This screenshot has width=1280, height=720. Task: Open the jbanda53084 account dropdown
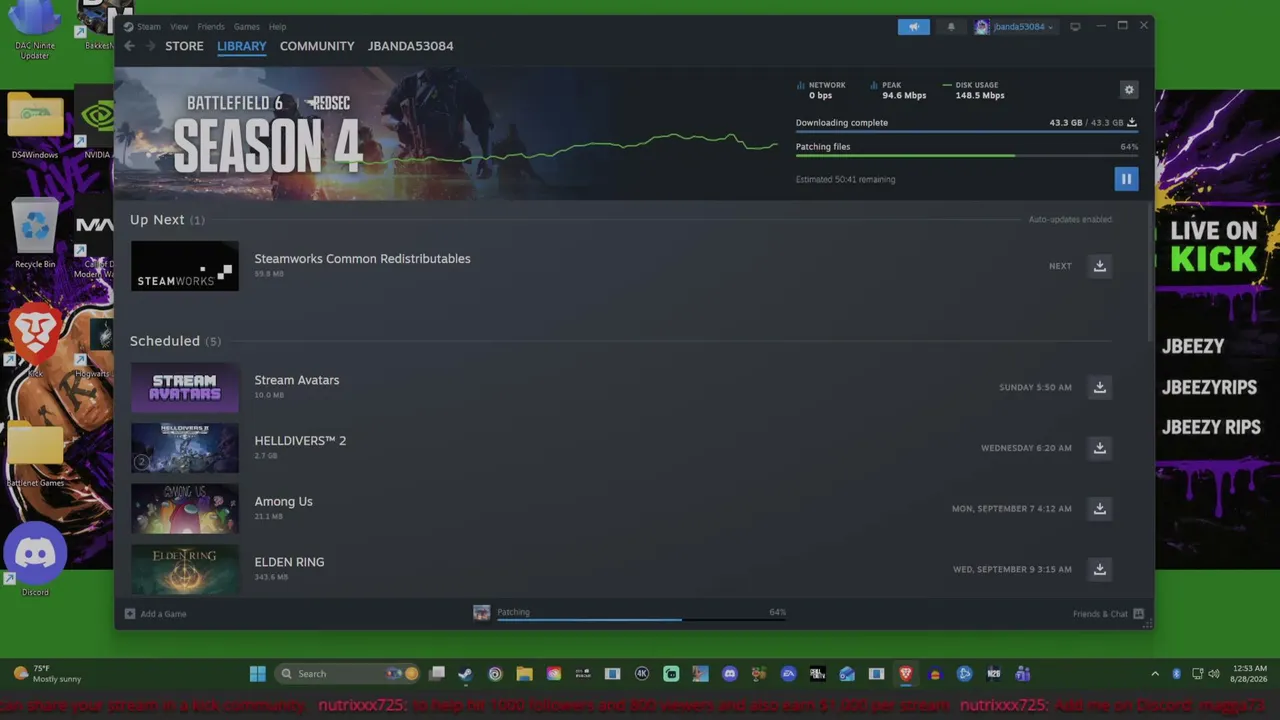tap(1015, 27)
